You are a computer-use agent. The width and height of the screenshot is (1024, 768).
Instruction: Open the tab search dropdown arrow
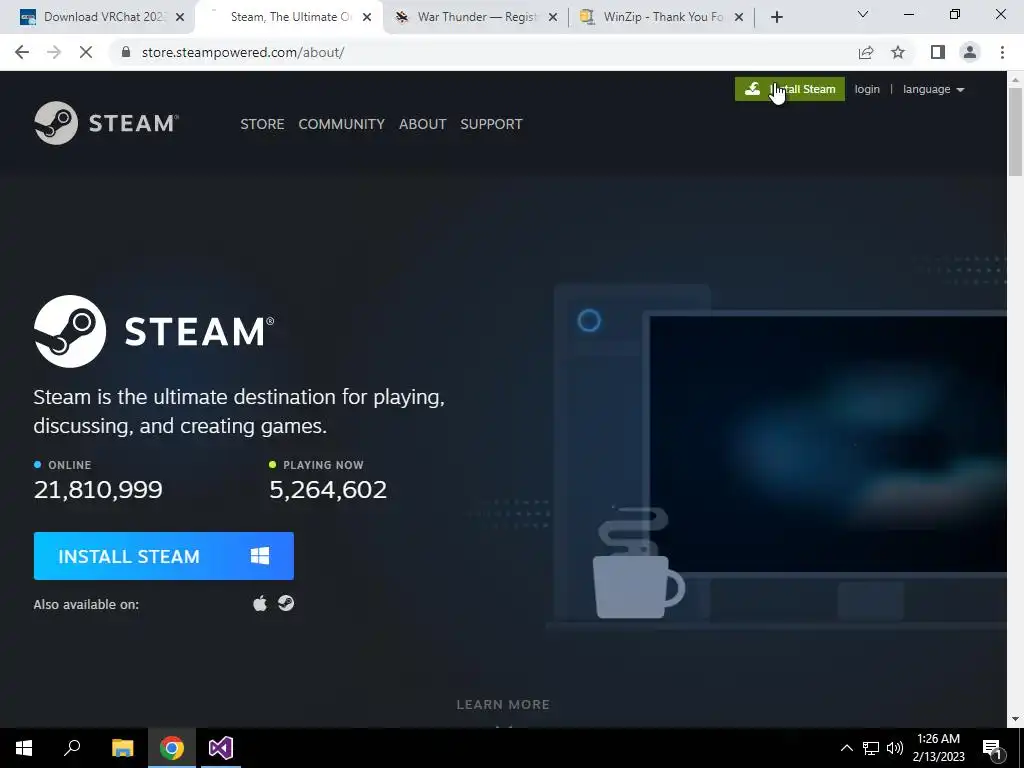tap(863, 14)
